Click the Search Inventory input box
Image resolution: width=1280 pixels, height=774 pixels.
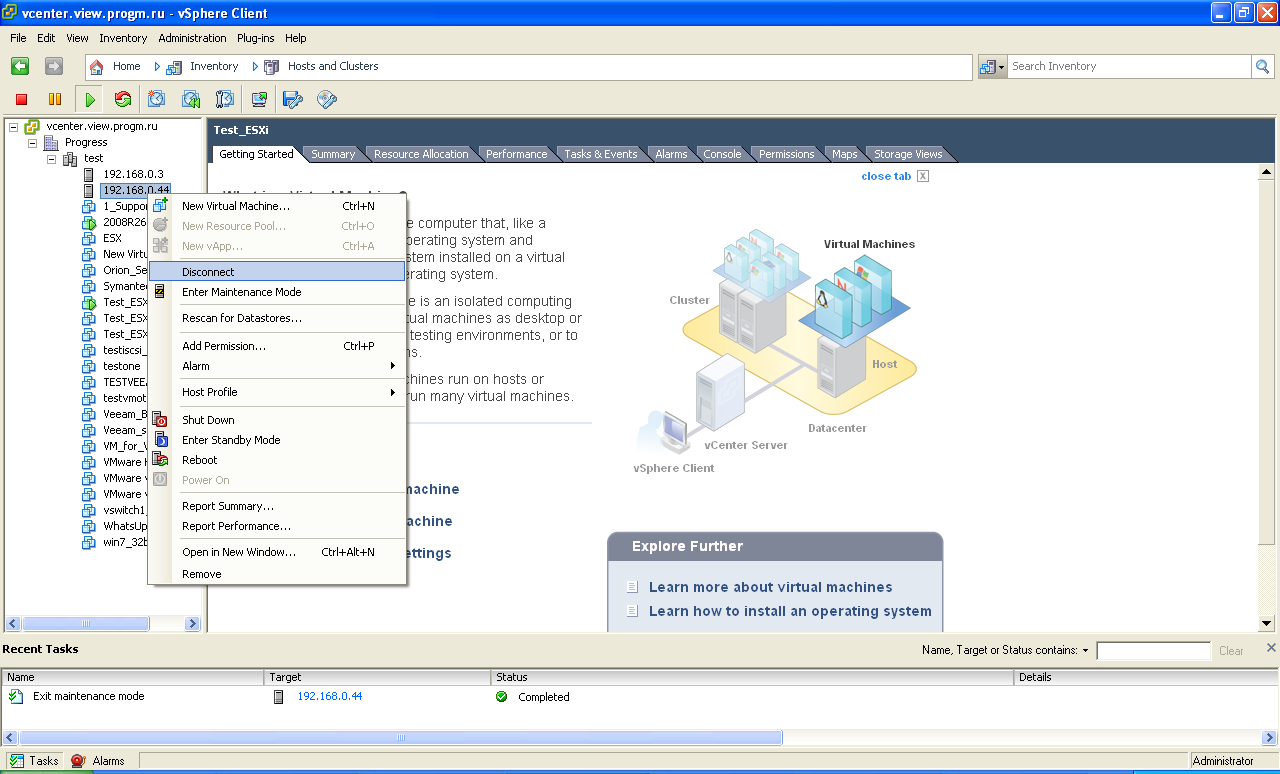1129,66
